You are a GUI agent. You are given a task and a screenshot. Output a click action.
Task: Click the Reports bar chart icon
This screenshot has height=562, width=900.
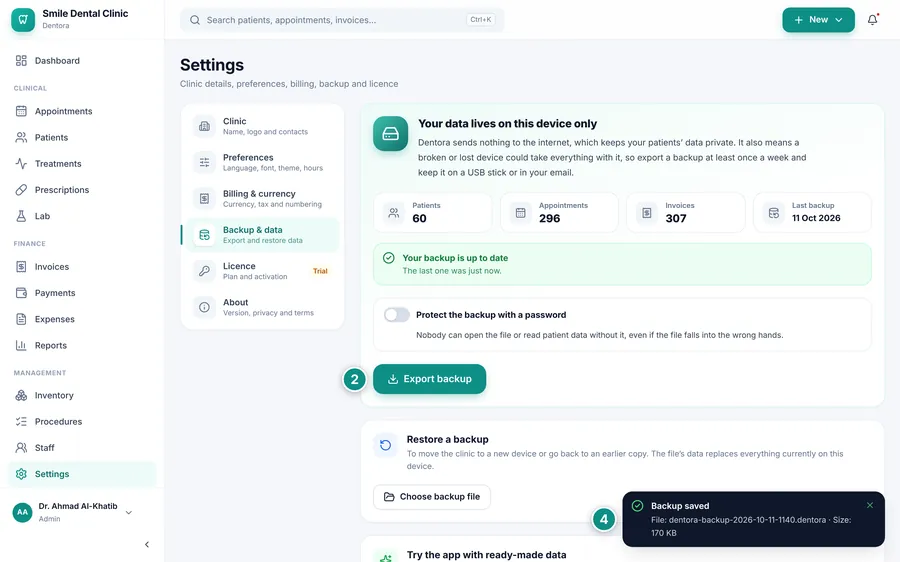[21, 345]
